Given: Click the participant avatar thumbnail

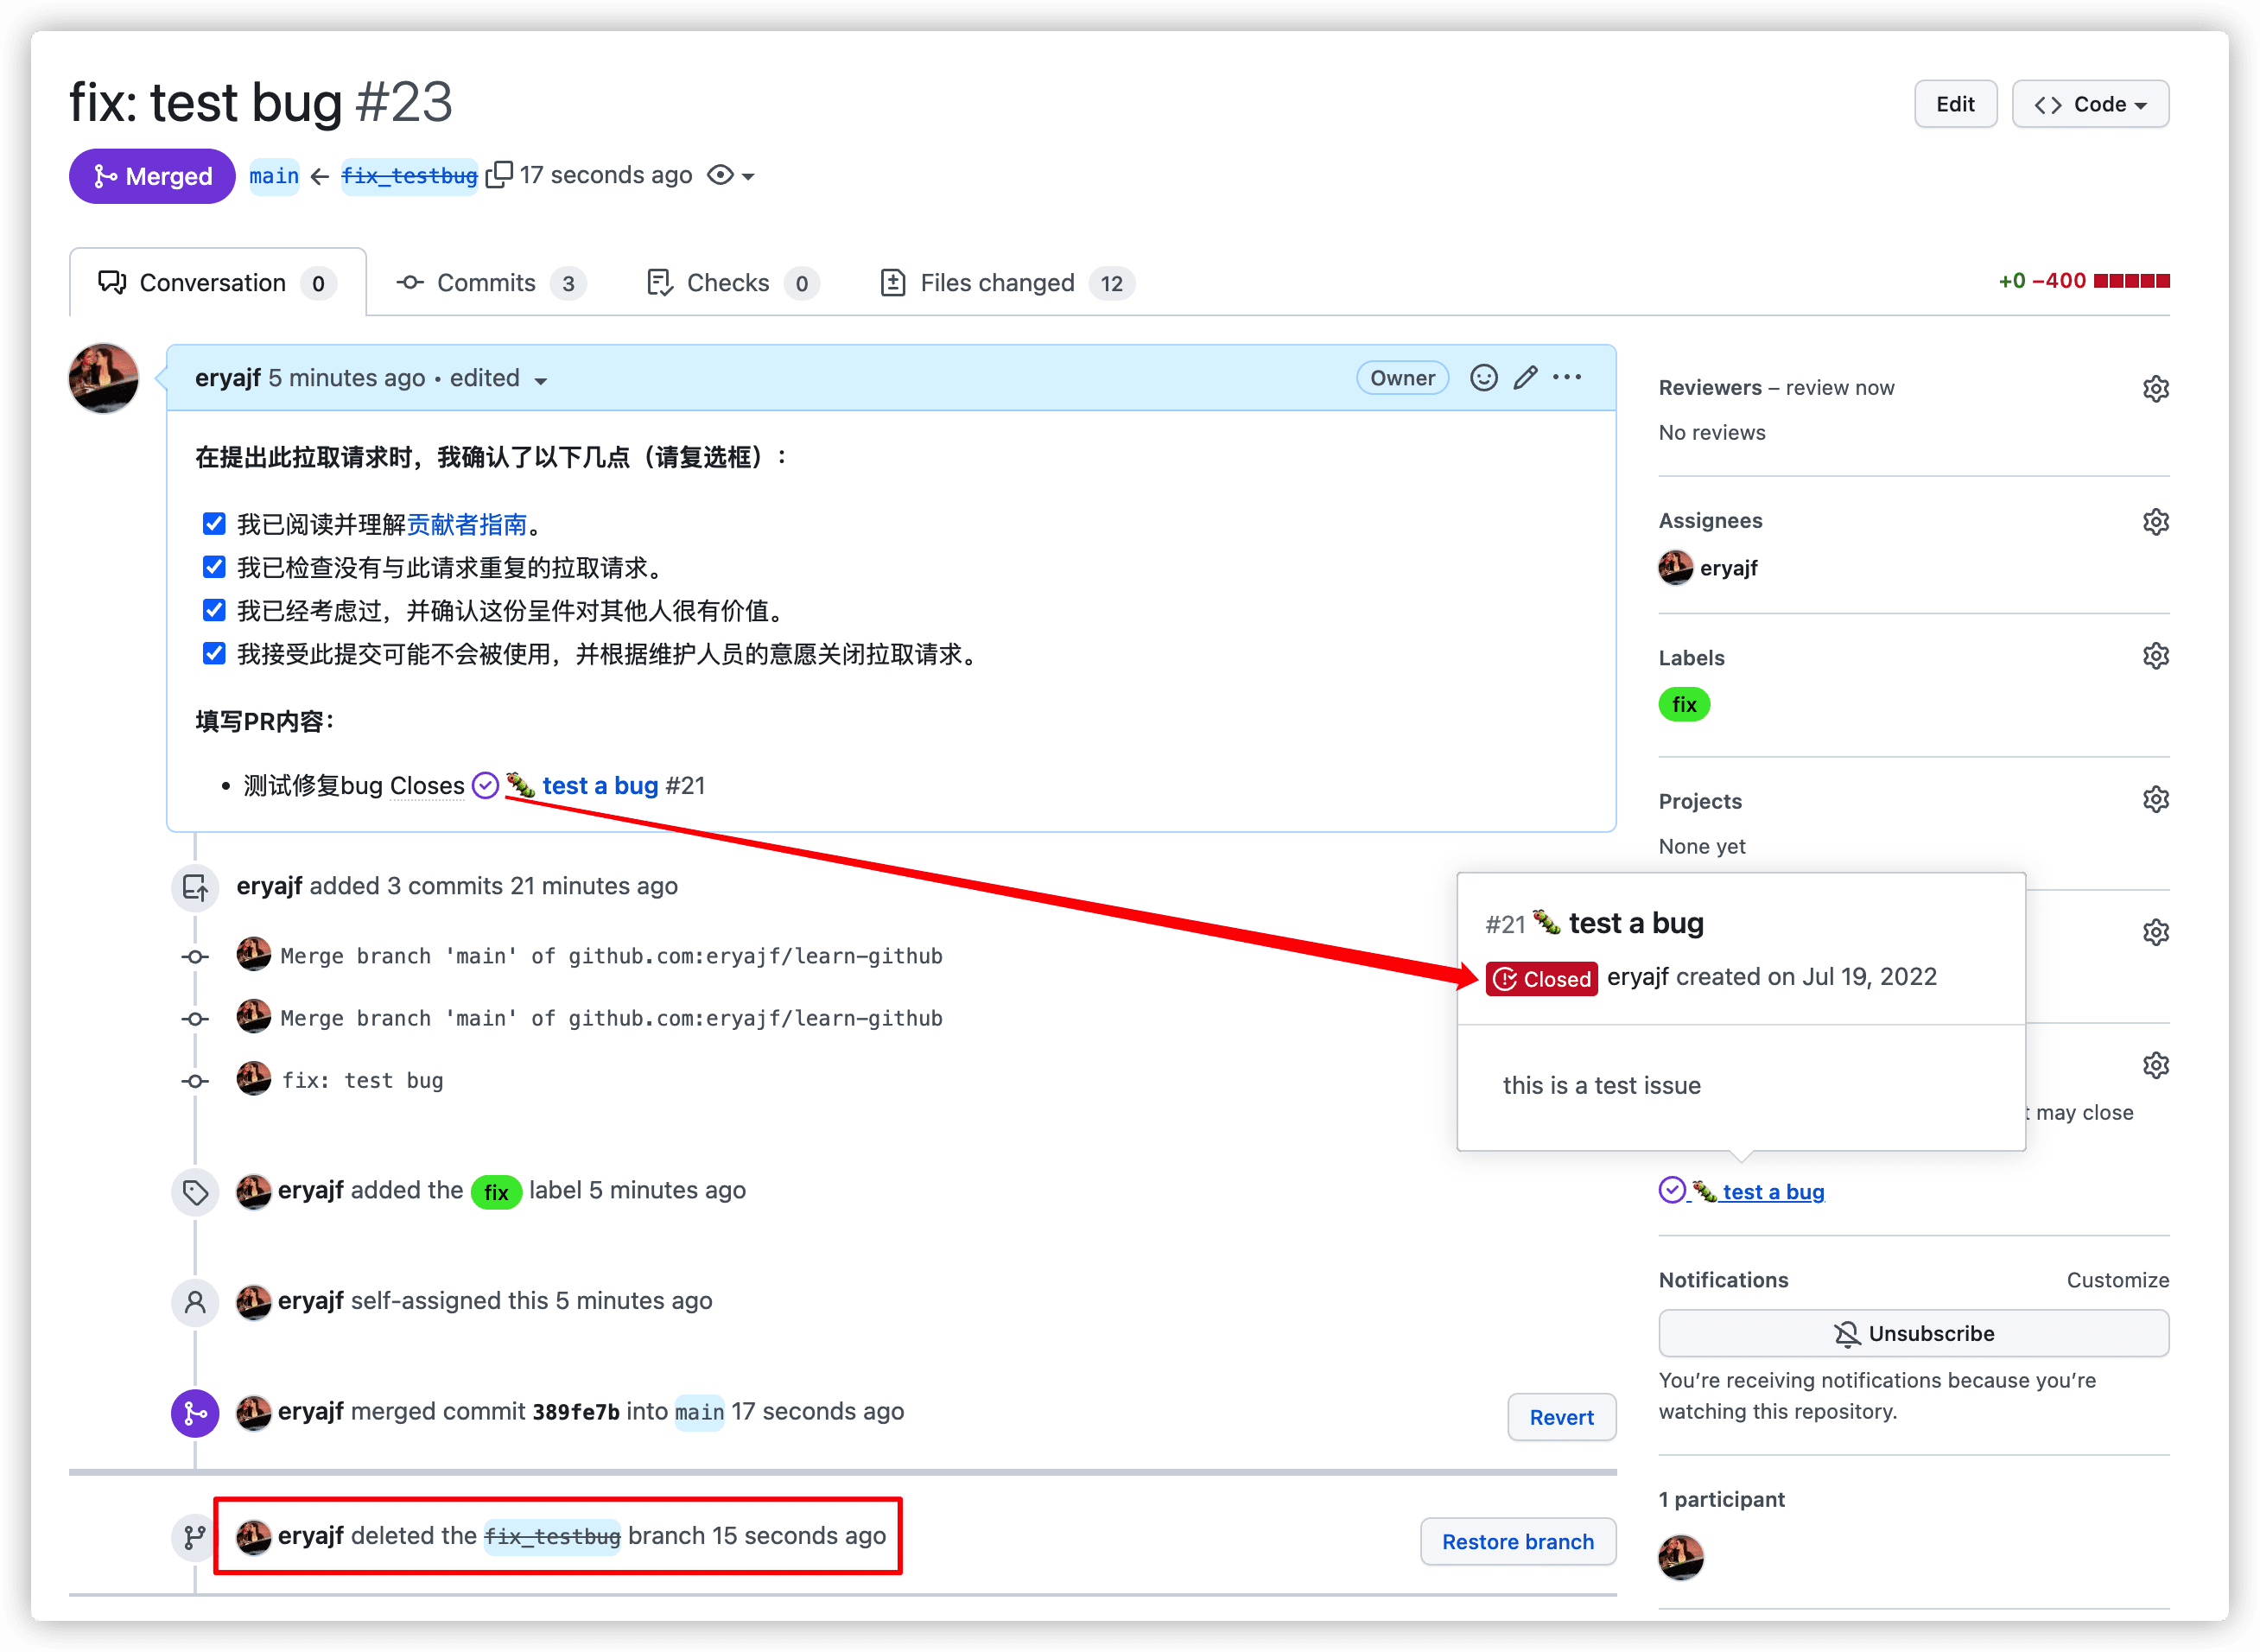Looking at the screenshot, I should pyautogui.click(x=1680, y=1557).
